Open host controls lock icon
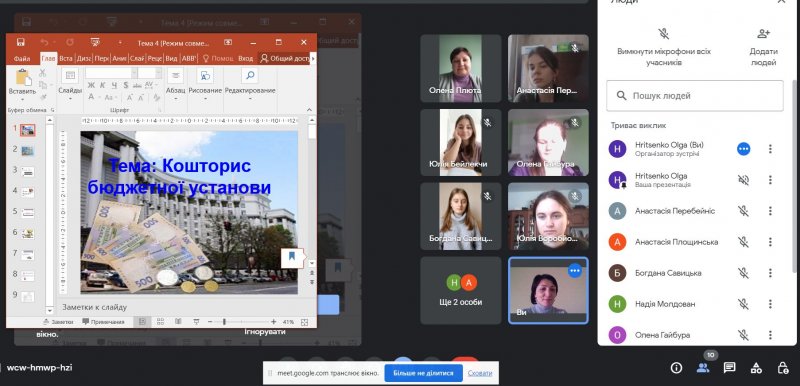800x386 pixels. click(783, 368)
